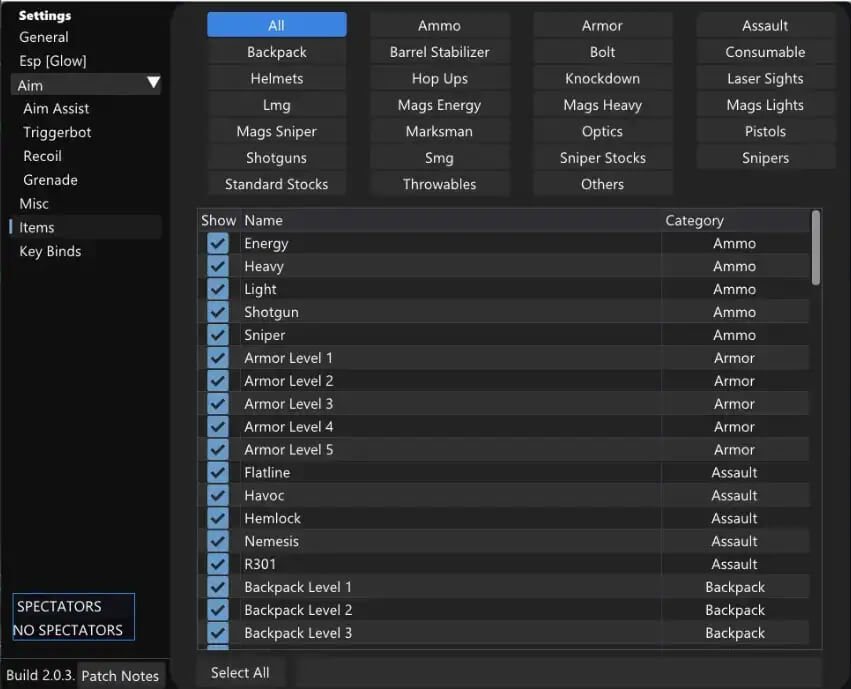The height and width of the screenshot is (689, 851).
Task: Collapse the Aim section triangle arrow
Action: [153, 84]
